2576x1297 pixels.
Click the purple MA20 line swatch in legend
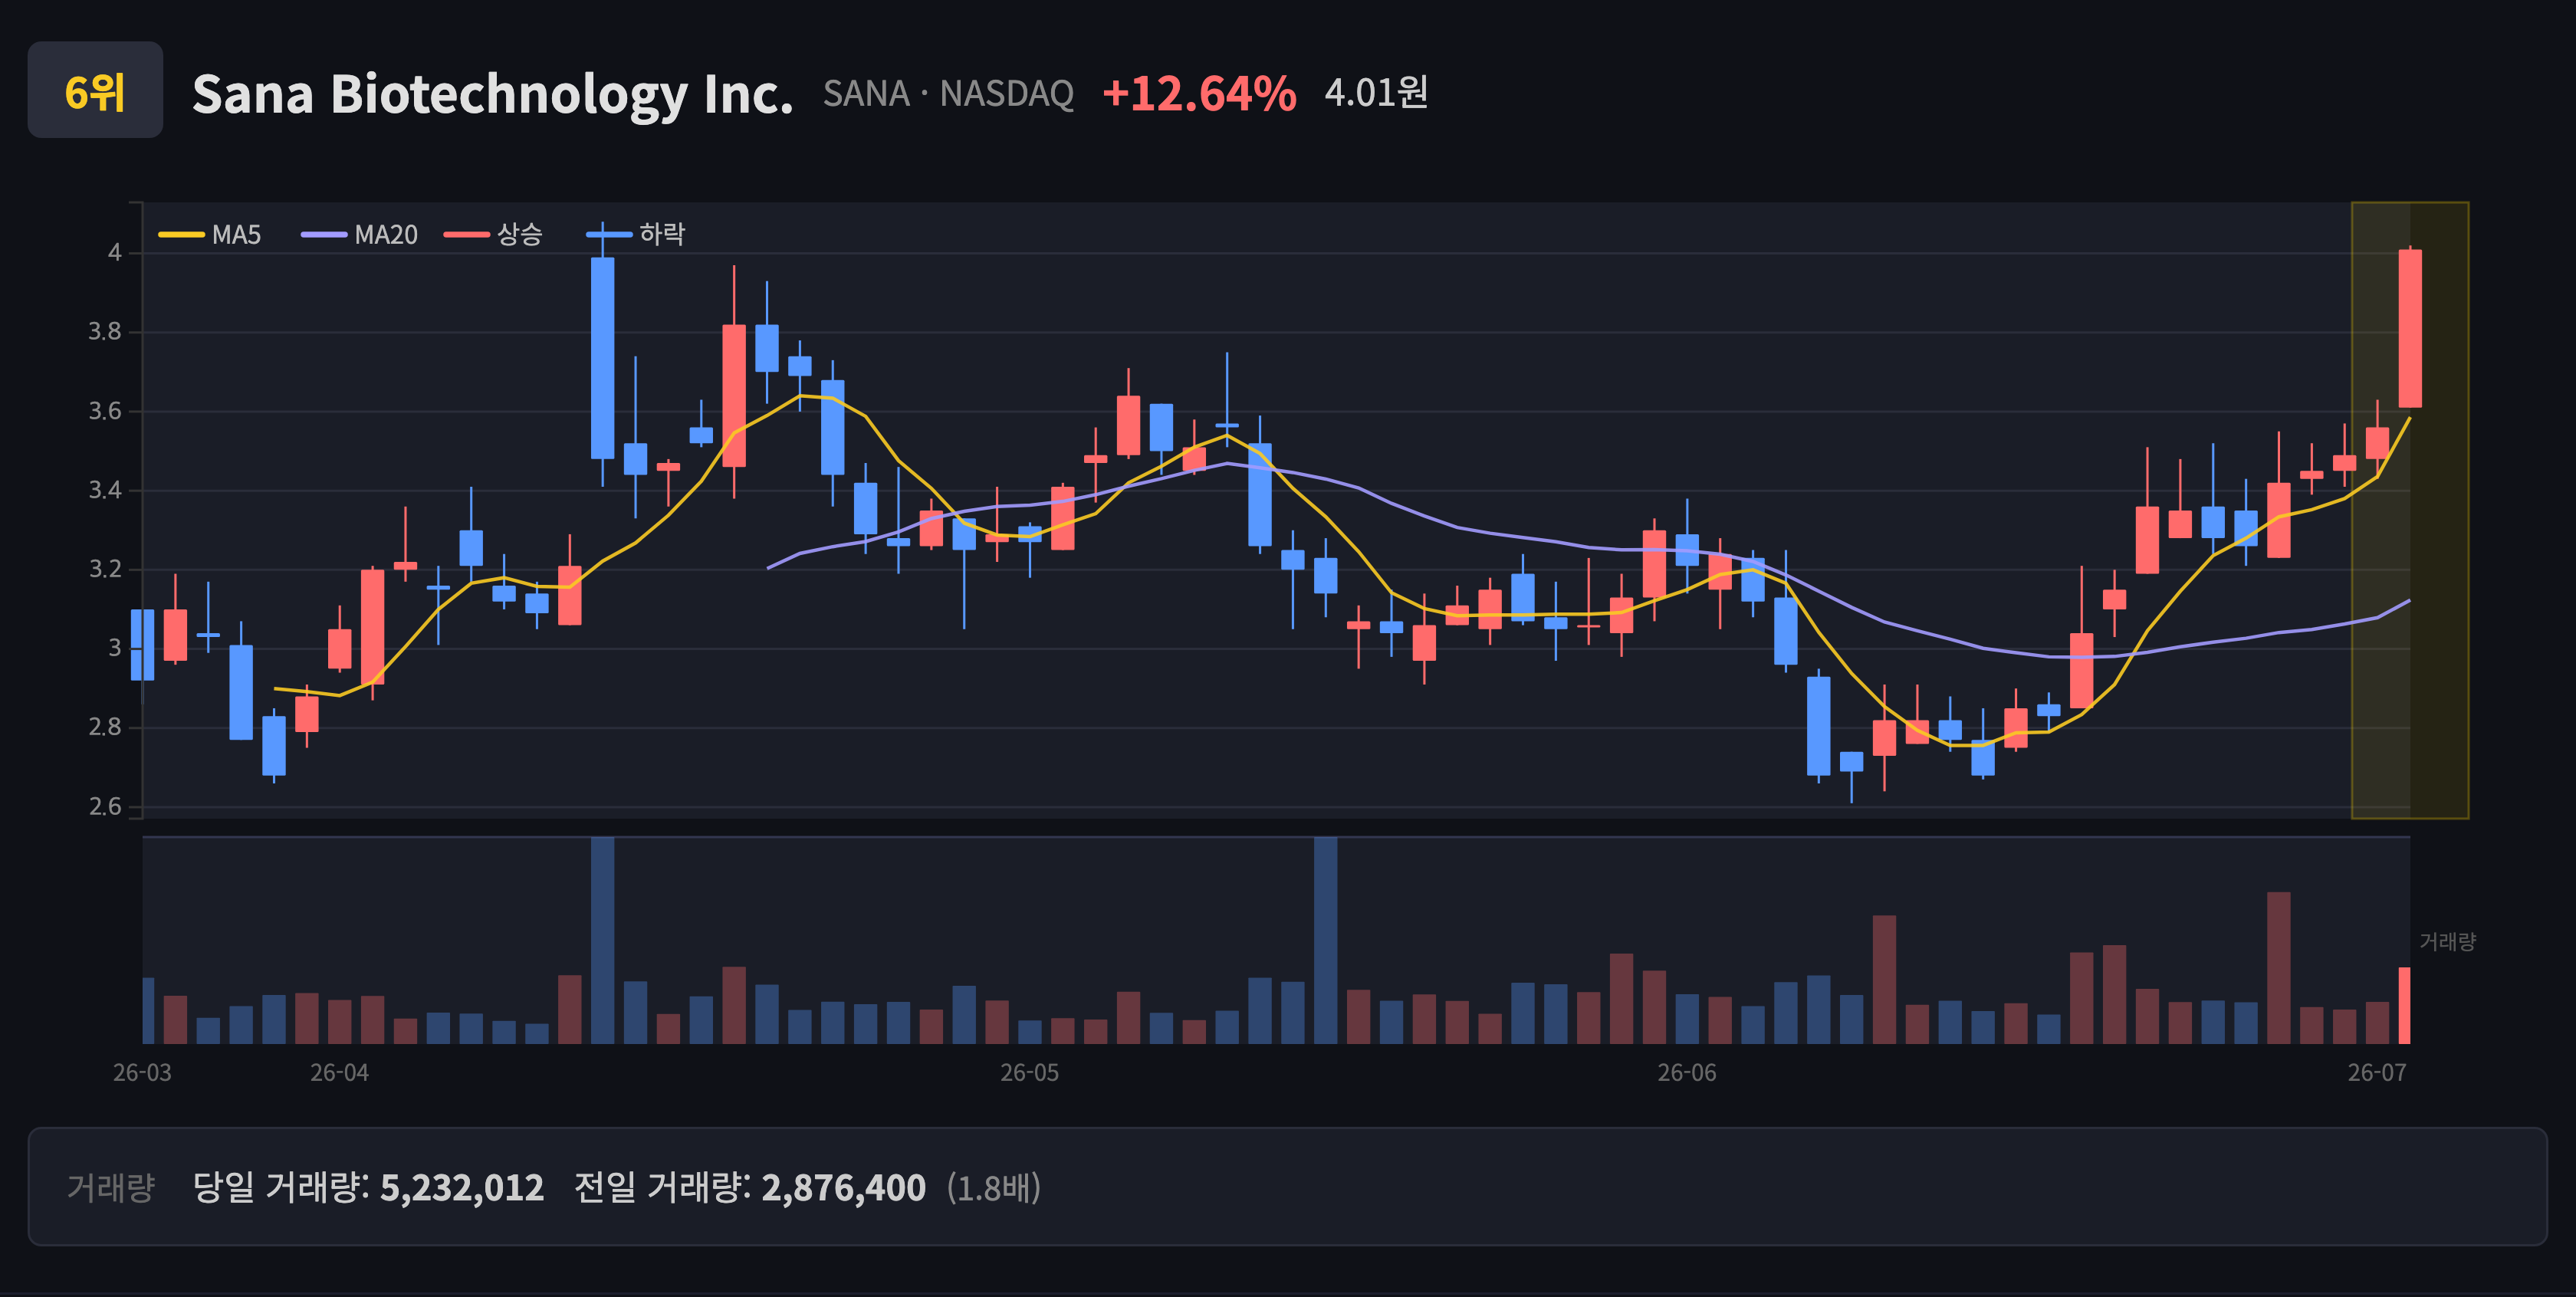click(324, 235)
